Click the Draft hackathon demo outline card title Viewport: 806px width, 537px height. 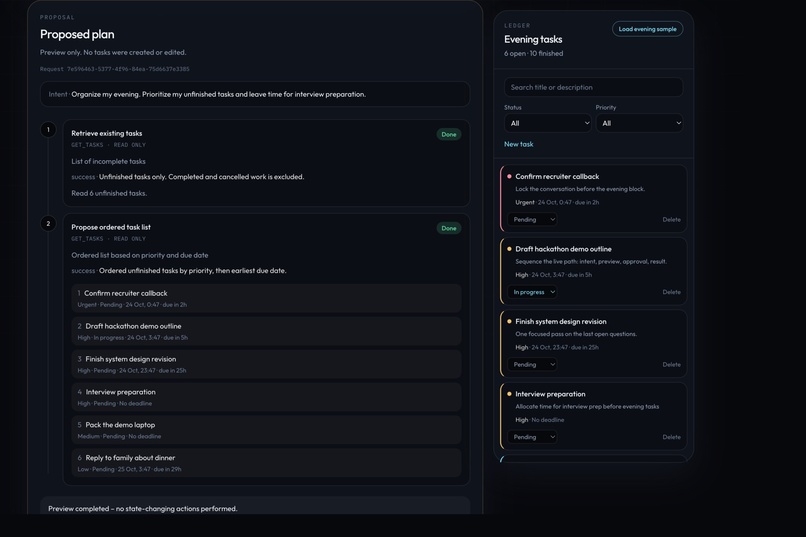coord(563,249)
